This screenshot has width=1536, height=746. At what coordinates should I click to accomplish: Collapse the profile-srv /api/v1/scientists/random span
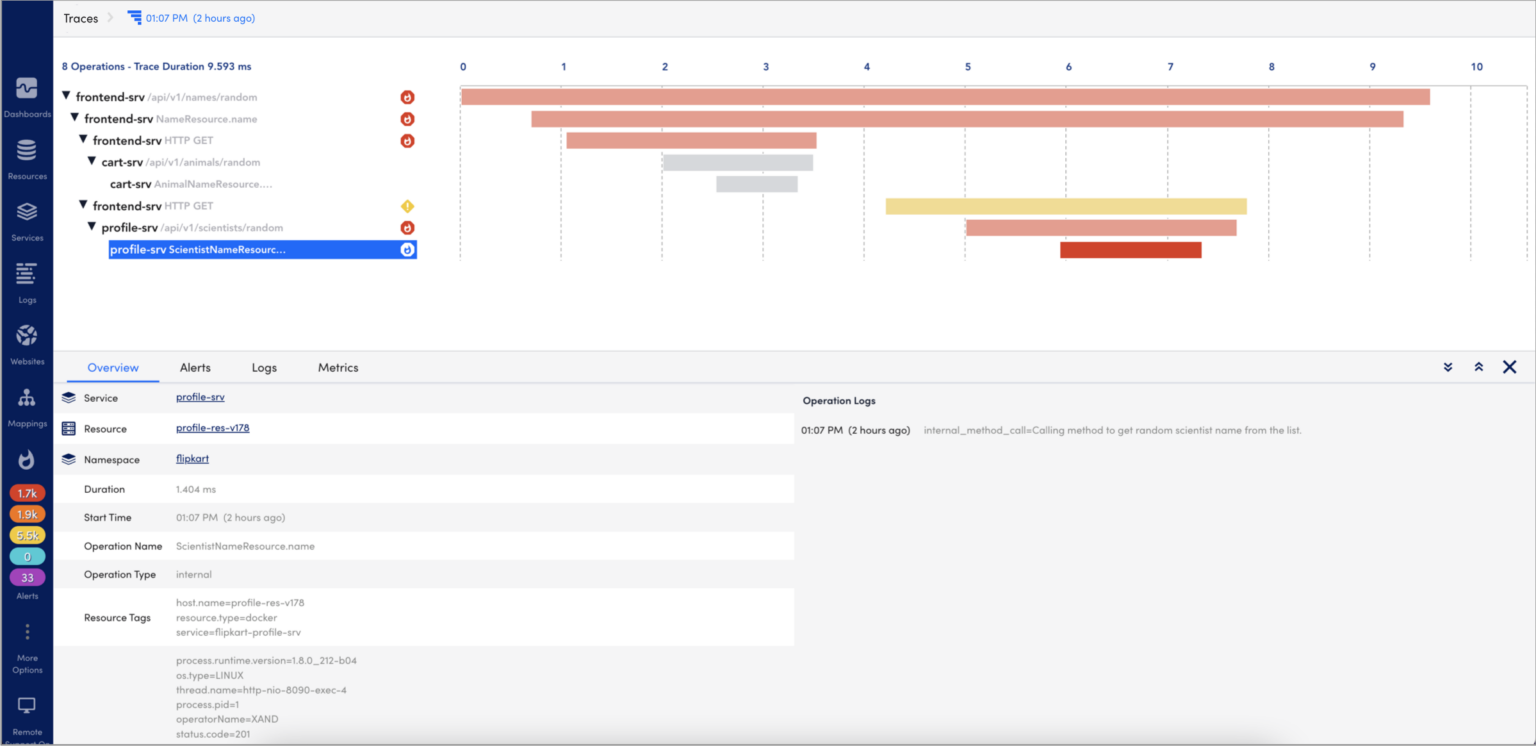click(91, 227)
